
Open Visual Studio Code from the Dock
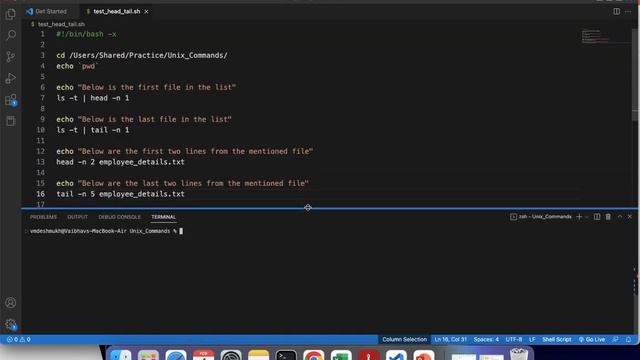pyautogui.click(x=396, y=355)
